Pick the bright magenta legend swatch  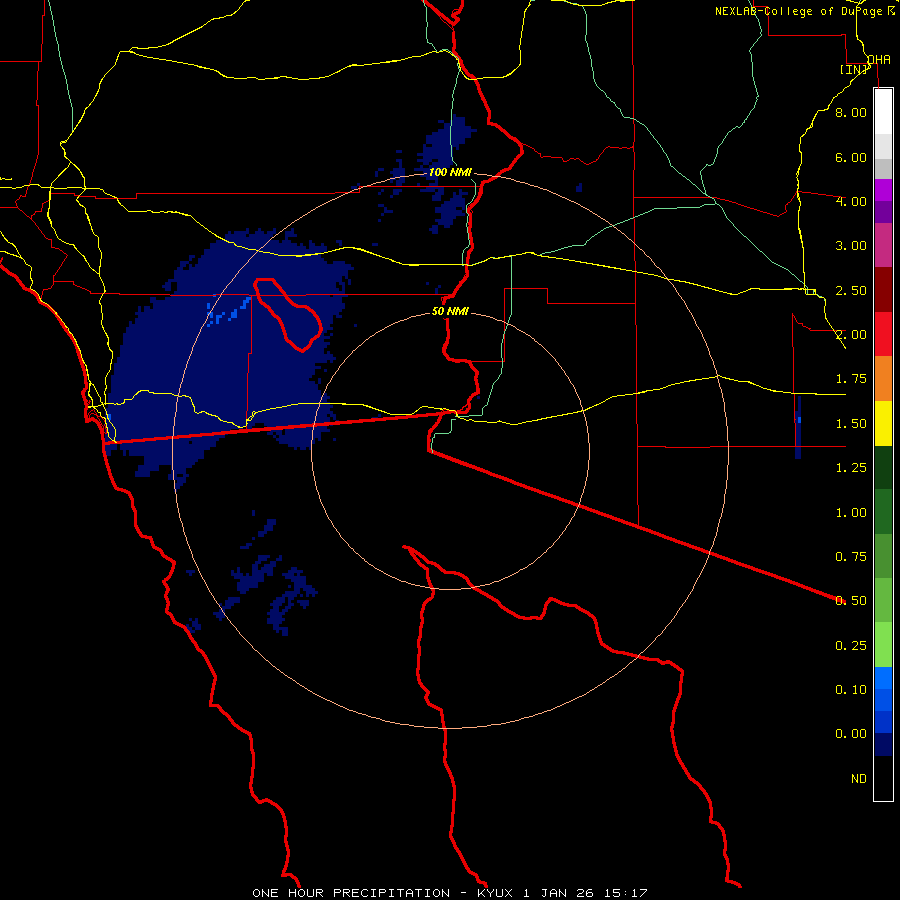coord(883,190)
